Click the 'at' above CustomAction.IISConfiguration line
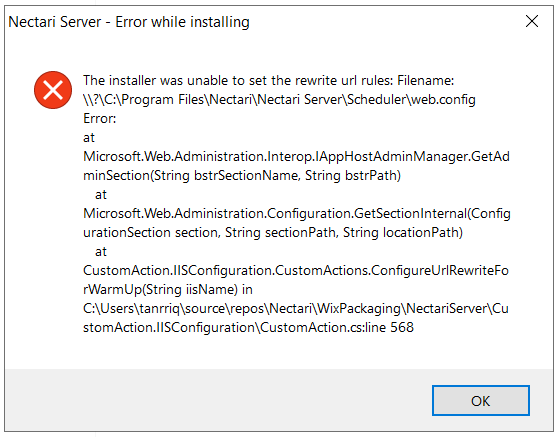558x437 pixels. [x=101, y=252]
